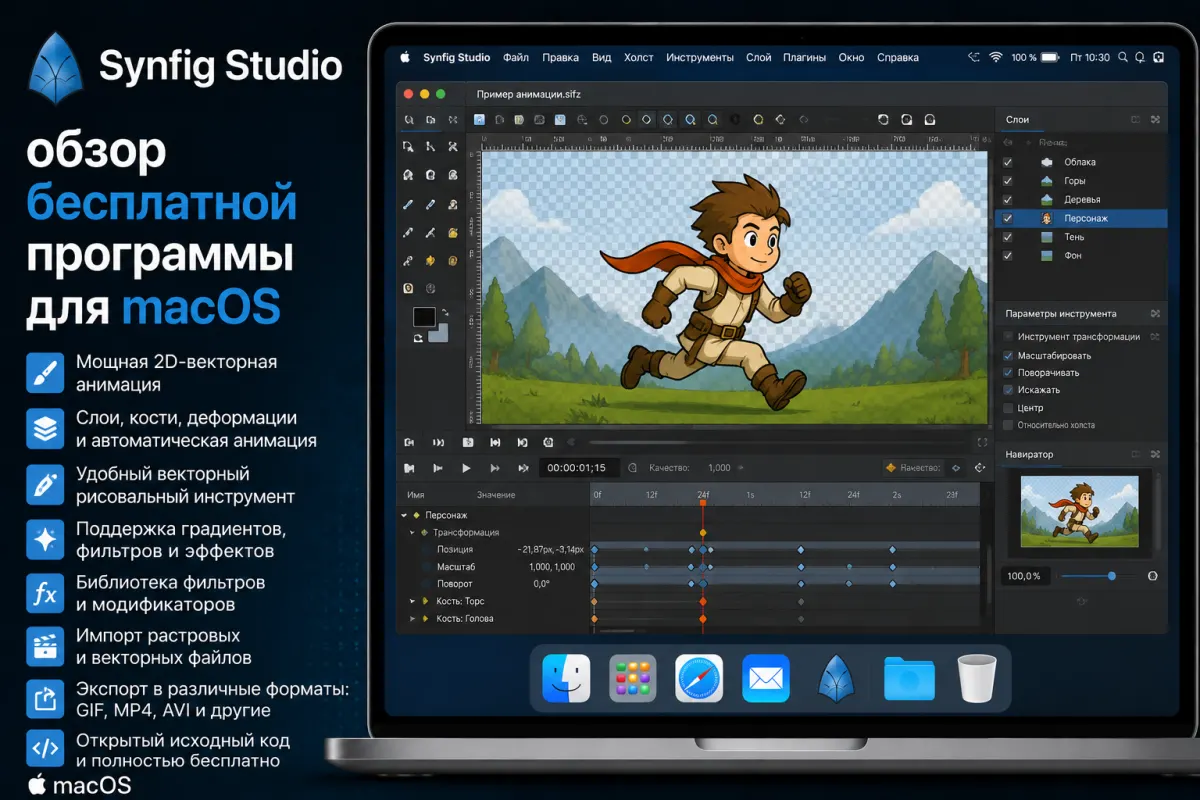Open Safari from the Dock
Screen dimensions: 1200x800
coord(699,679)
